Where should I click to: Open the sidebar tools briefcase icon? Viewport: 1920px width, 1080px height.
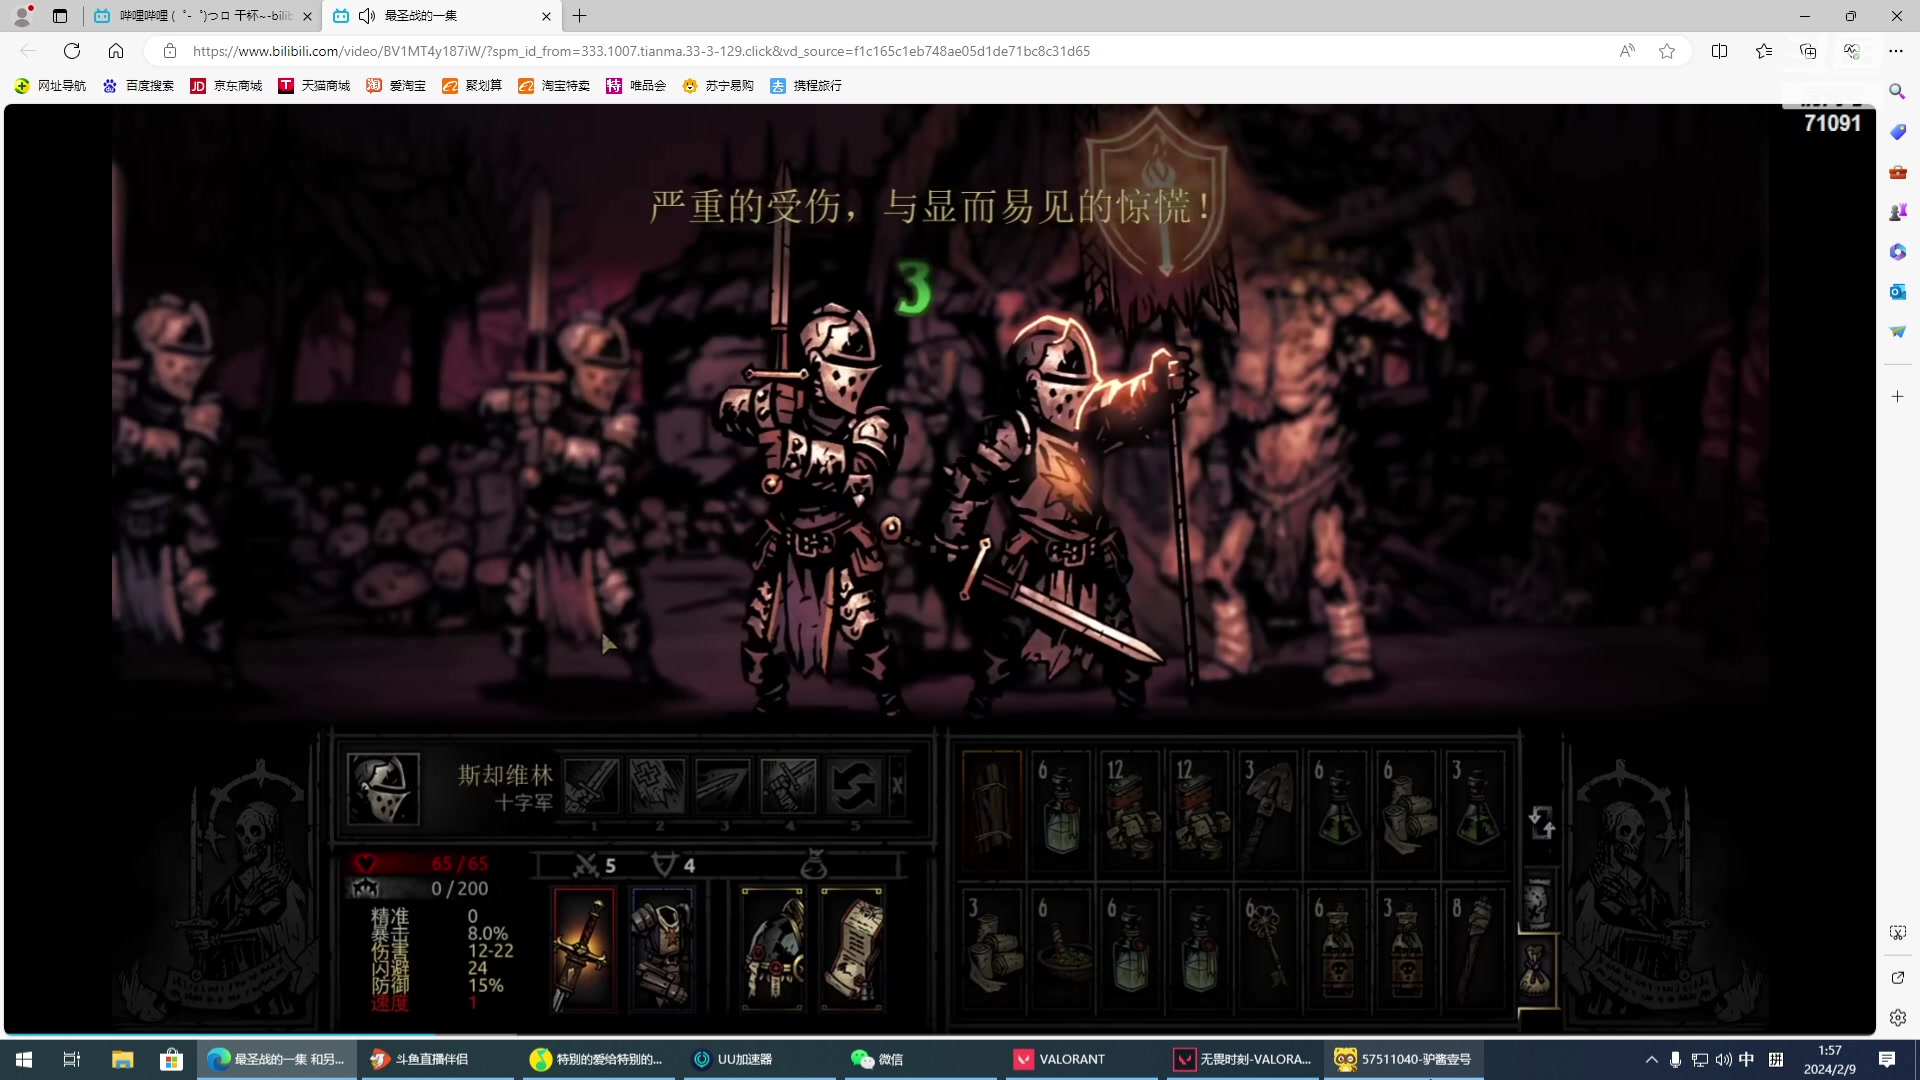(1897, 172)
